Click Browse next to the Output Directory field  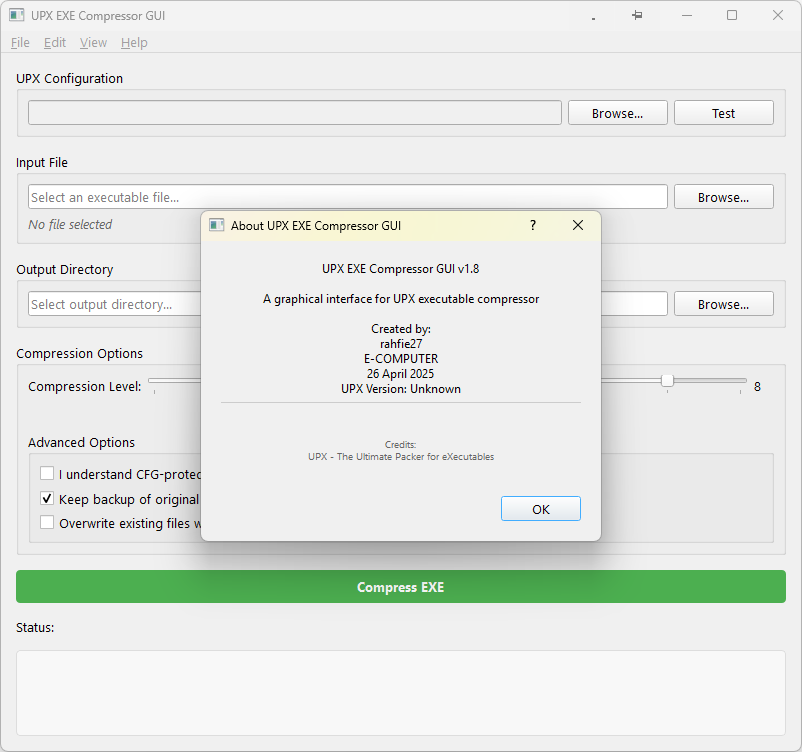pos(723,303)
